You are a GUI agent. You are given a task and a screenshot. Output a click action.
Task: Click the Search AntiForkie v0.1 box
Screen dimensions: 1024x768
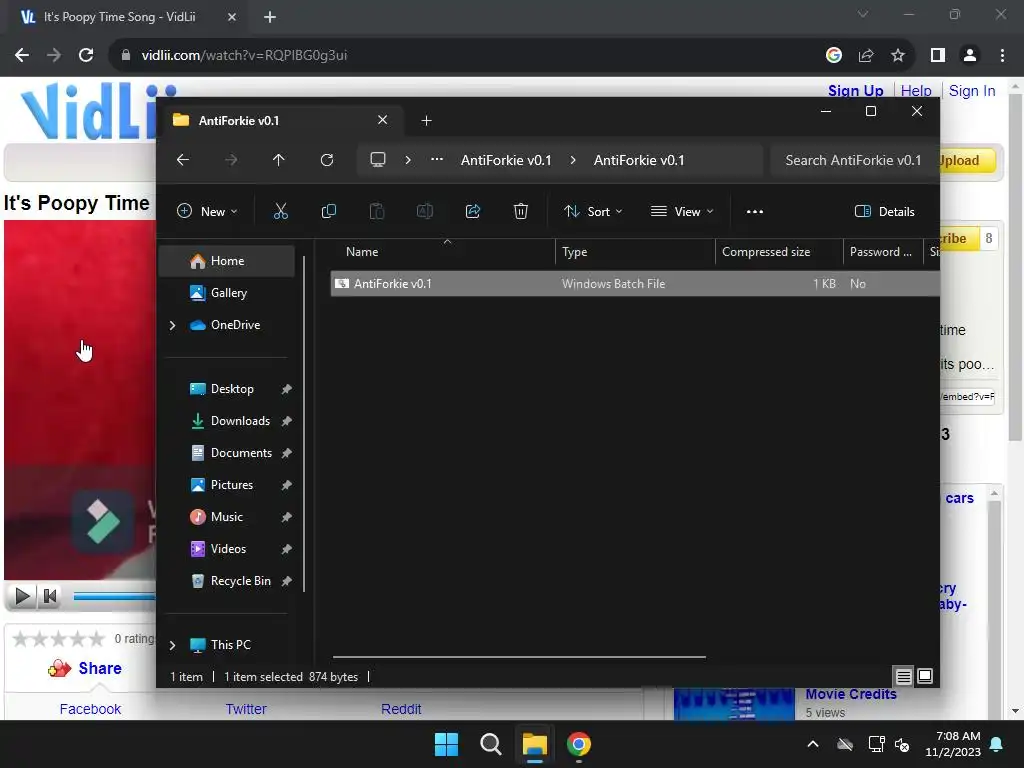pos(853,161)
